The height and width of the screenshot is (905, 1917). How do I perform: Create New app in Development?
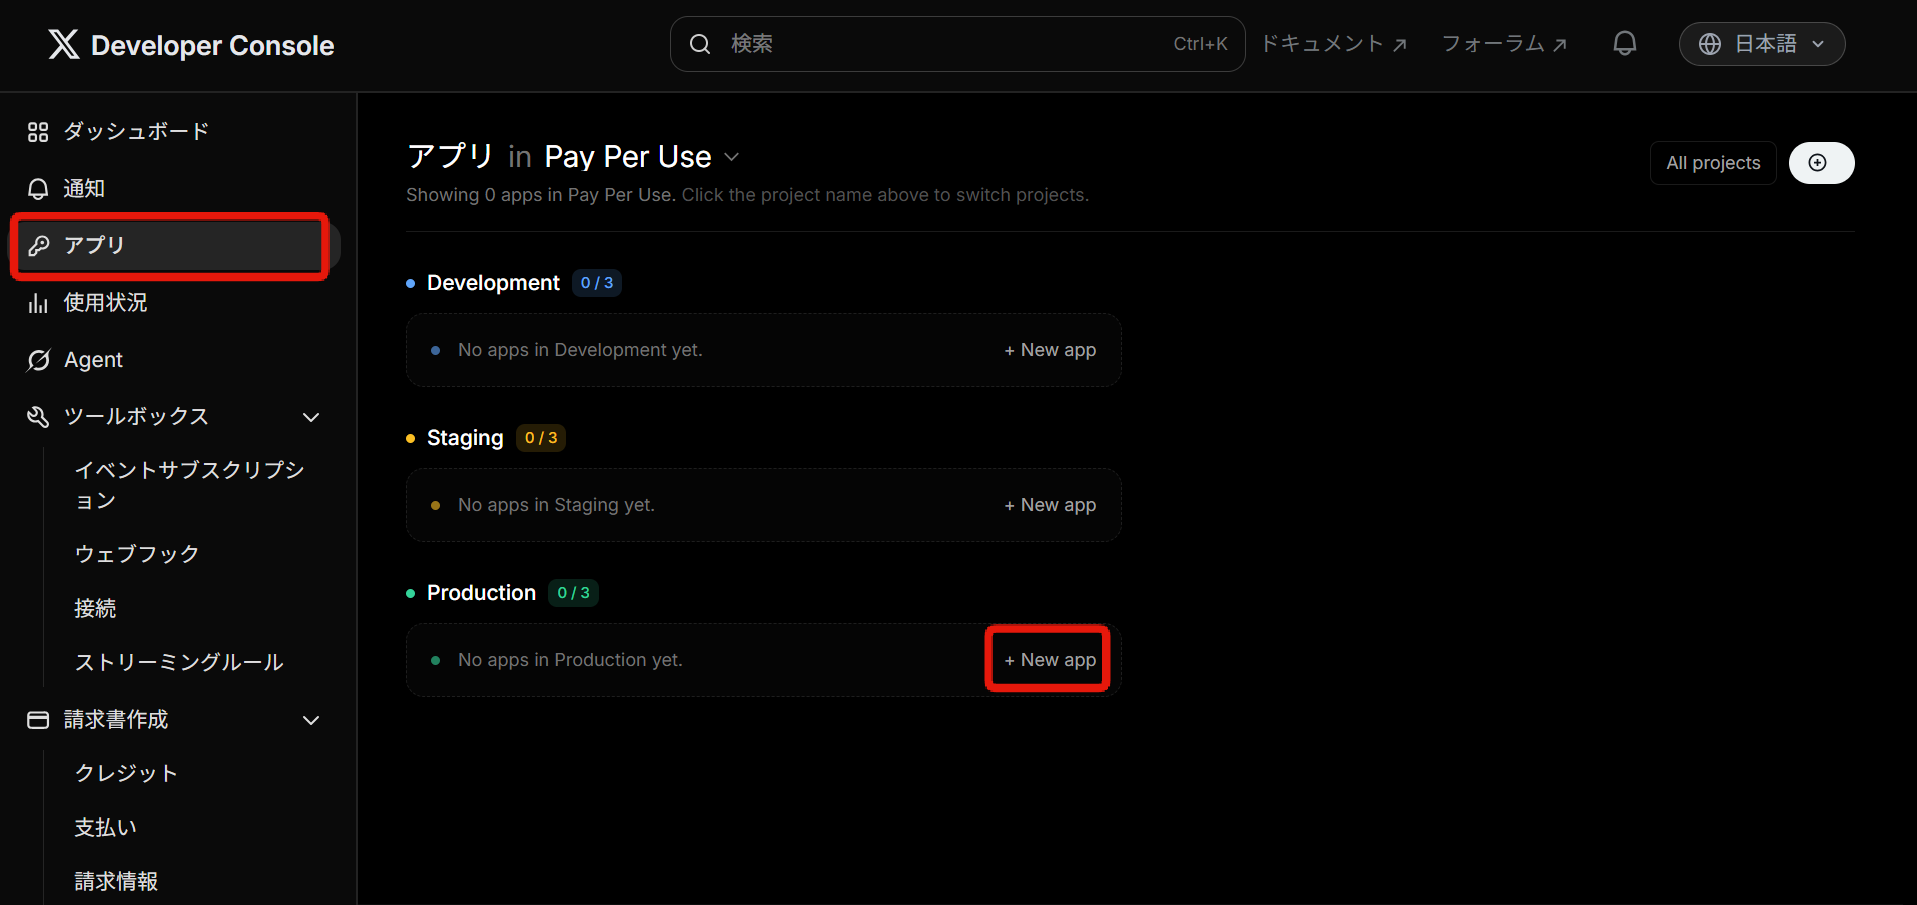coord(1050,350)
